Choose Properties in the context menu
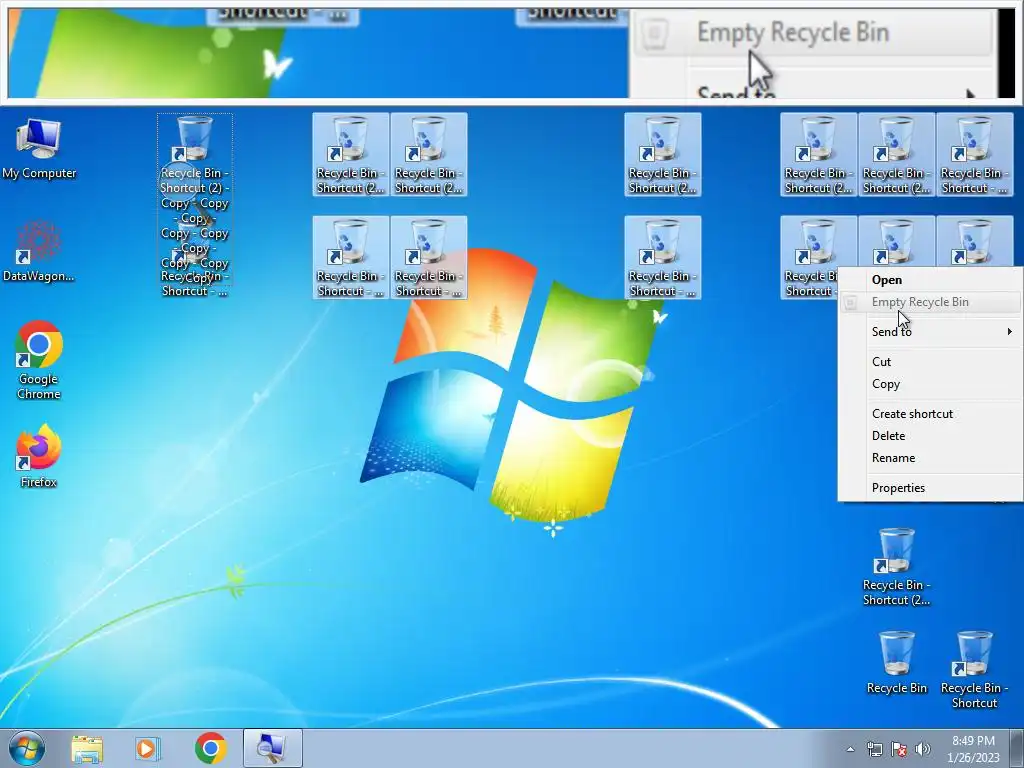 coord(931,488)
